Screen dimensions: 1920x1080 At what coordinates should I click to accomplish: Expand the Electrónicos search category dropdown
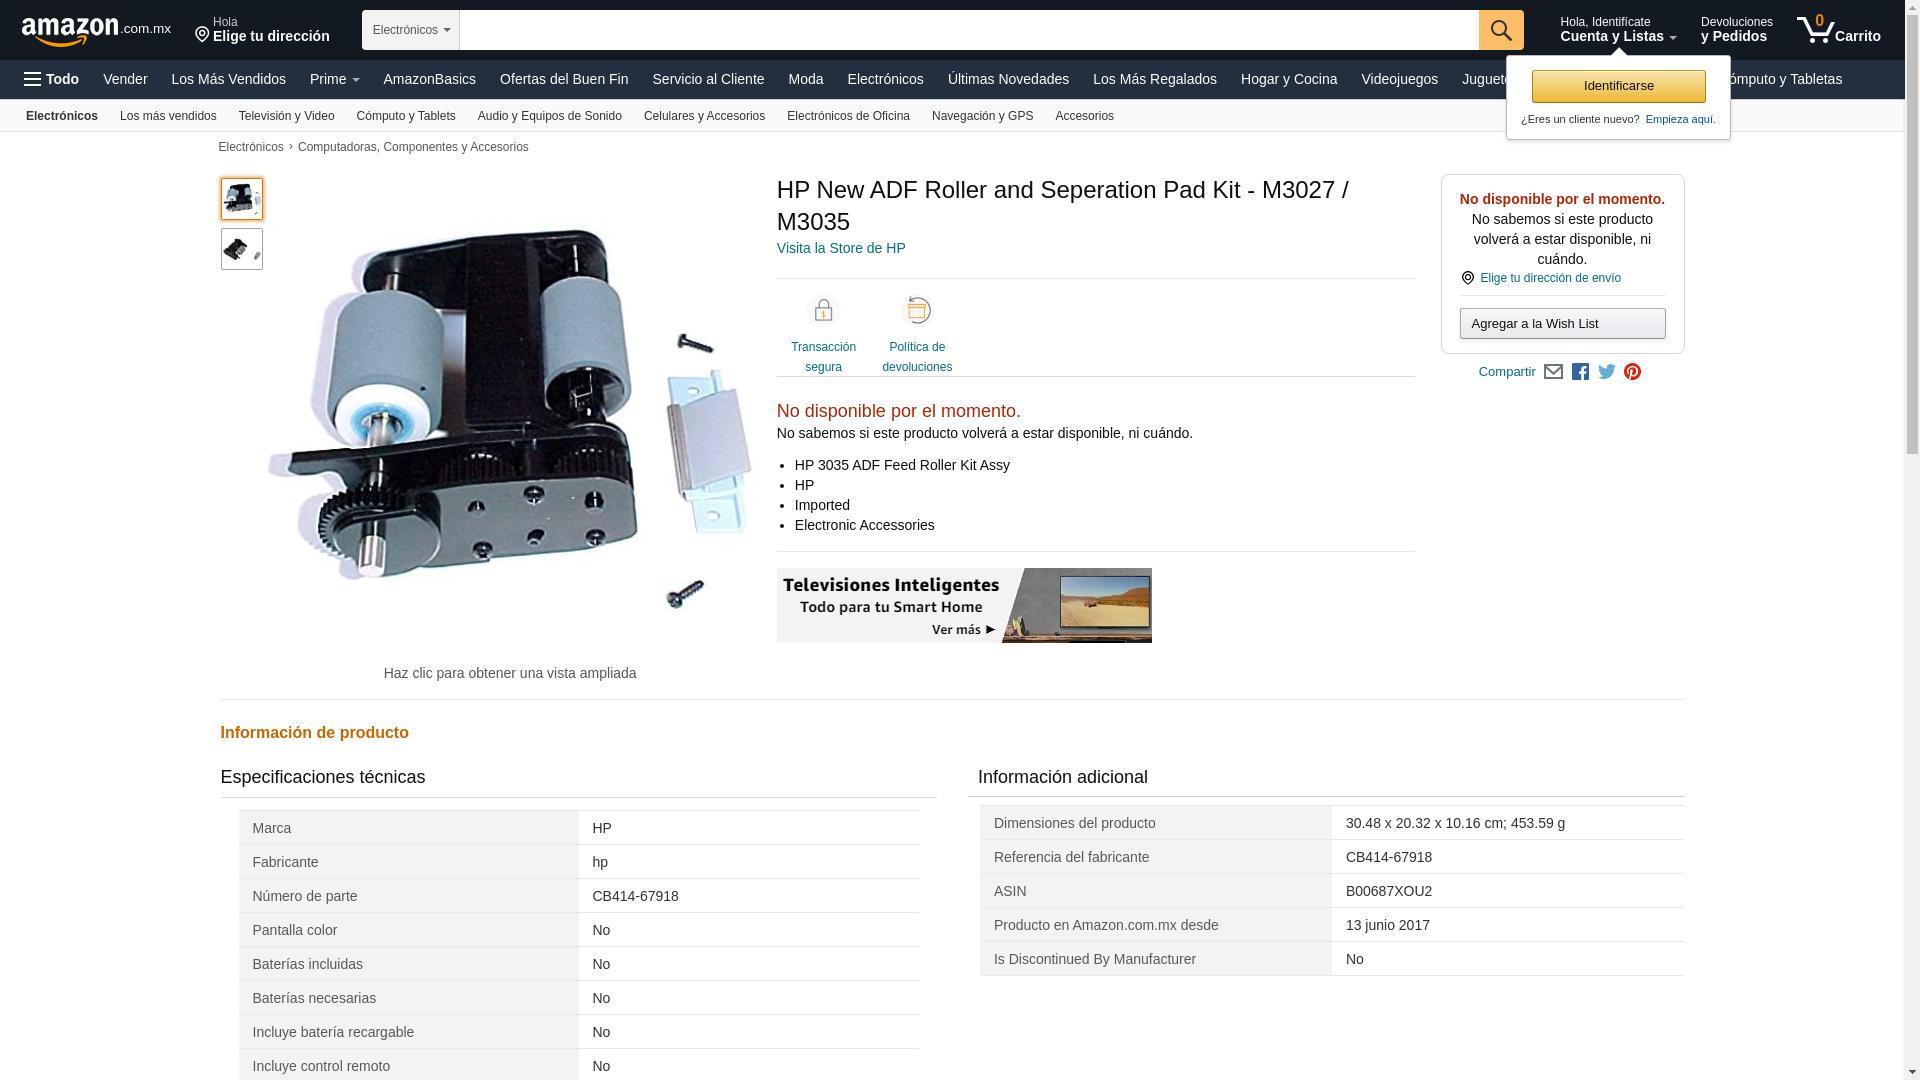[x=411, y=30]
